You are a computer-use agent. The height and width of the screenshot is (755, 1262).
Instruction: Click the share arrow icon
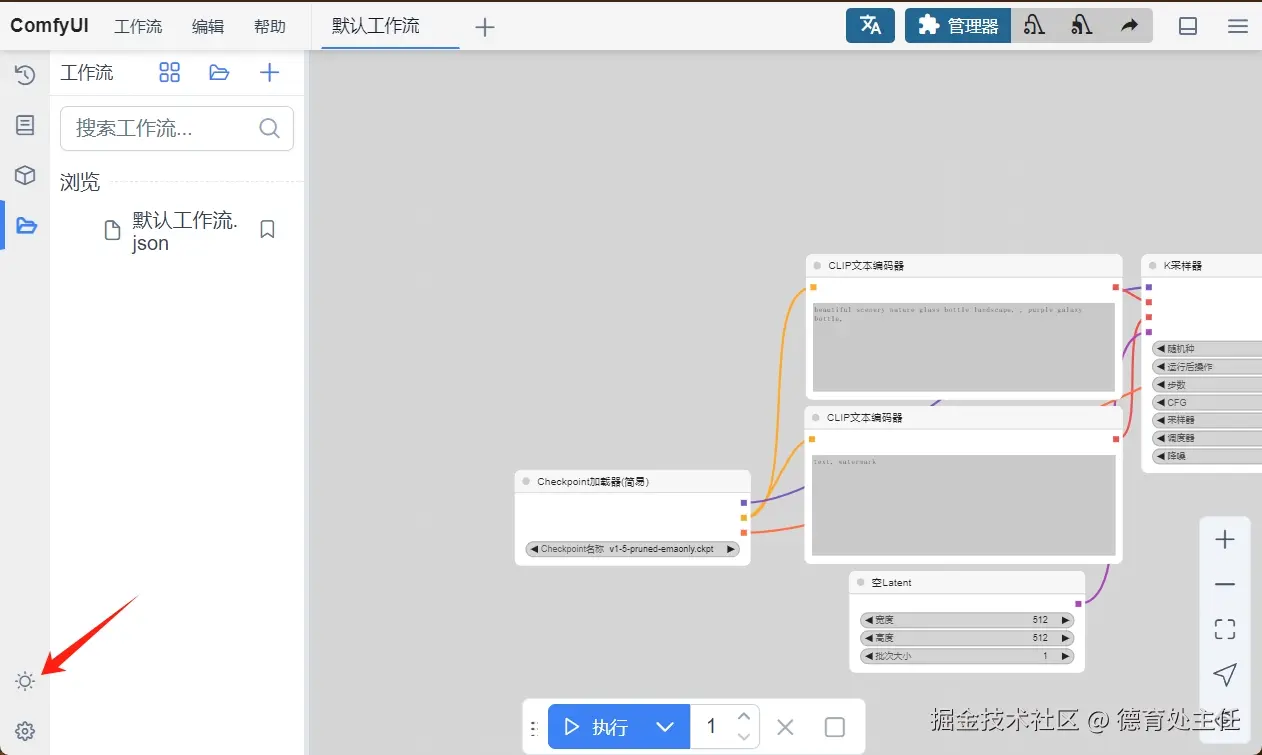(1129, 25)
